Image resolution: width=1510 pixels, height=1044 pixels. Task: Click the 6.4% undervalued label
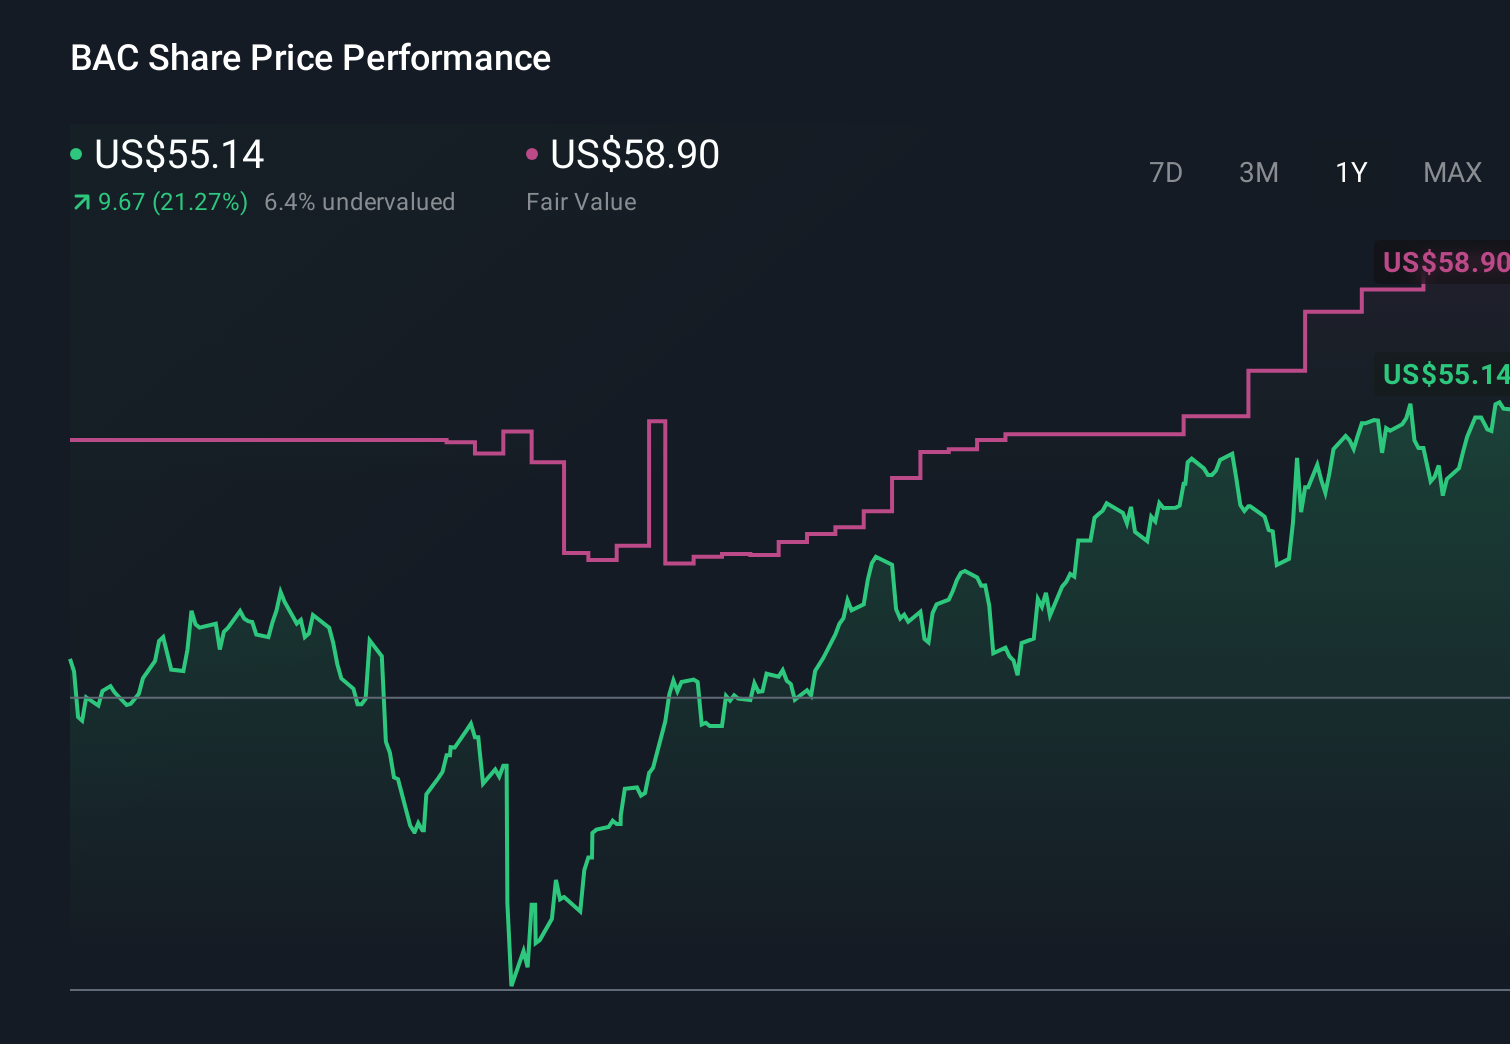point(360,201)
